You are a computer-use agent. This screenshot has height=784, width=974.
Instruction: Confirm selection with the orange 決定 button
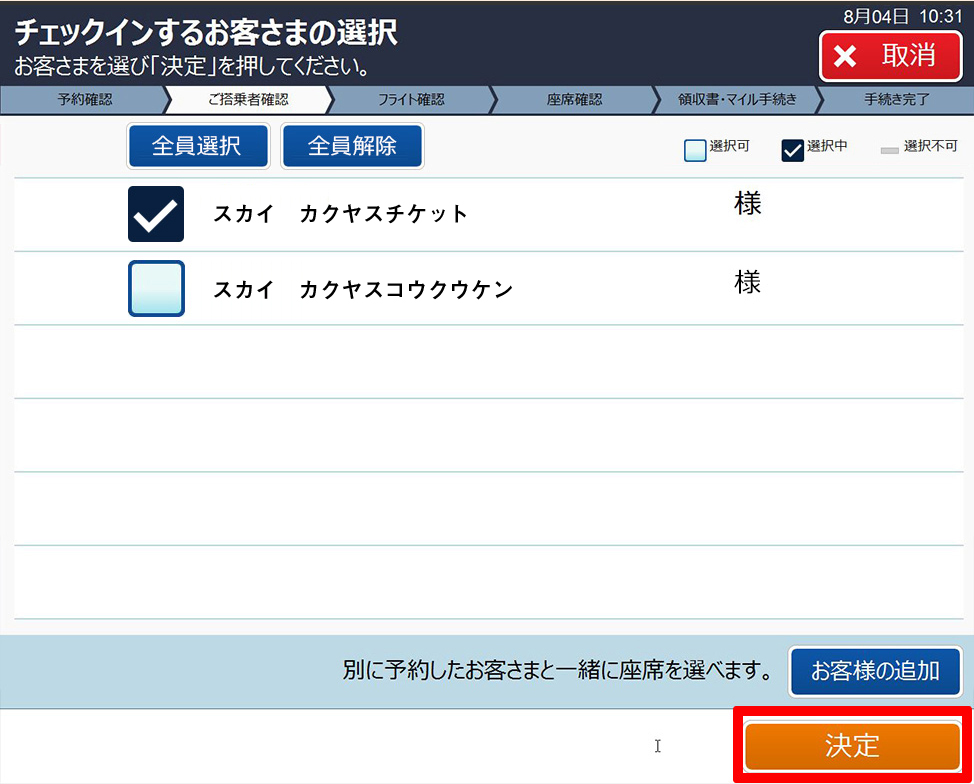[852, 746]
